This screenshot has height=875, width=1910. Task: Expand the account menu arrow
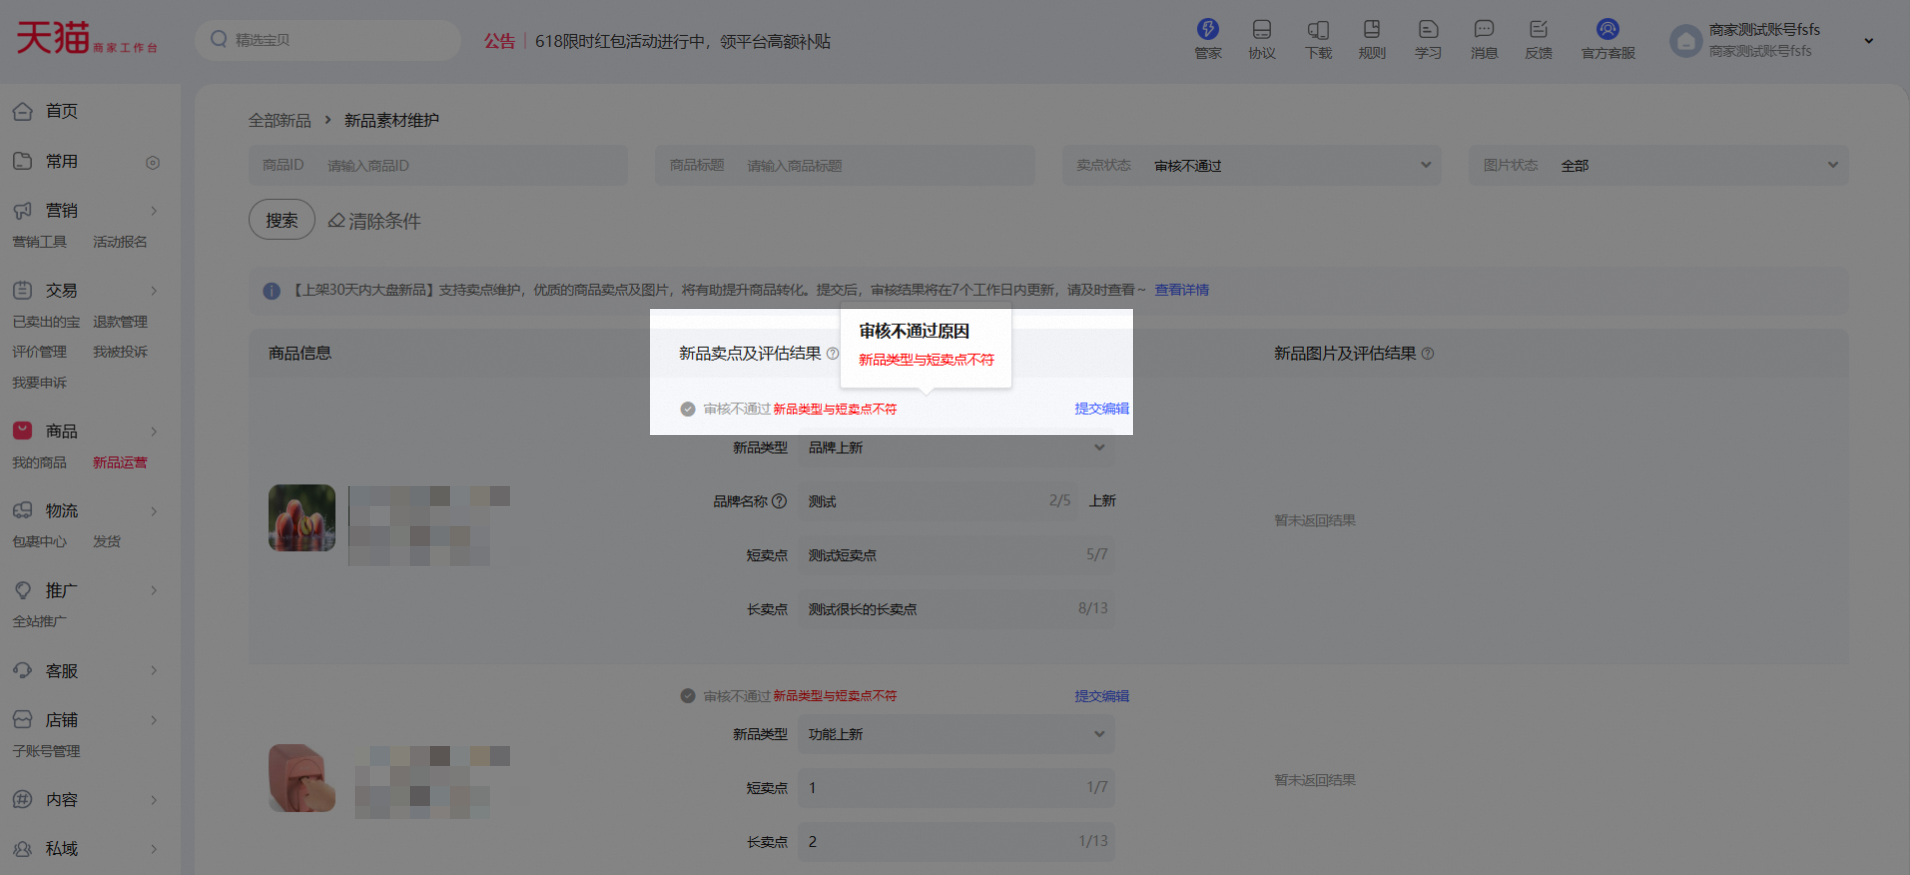(x=1869, y=41)
